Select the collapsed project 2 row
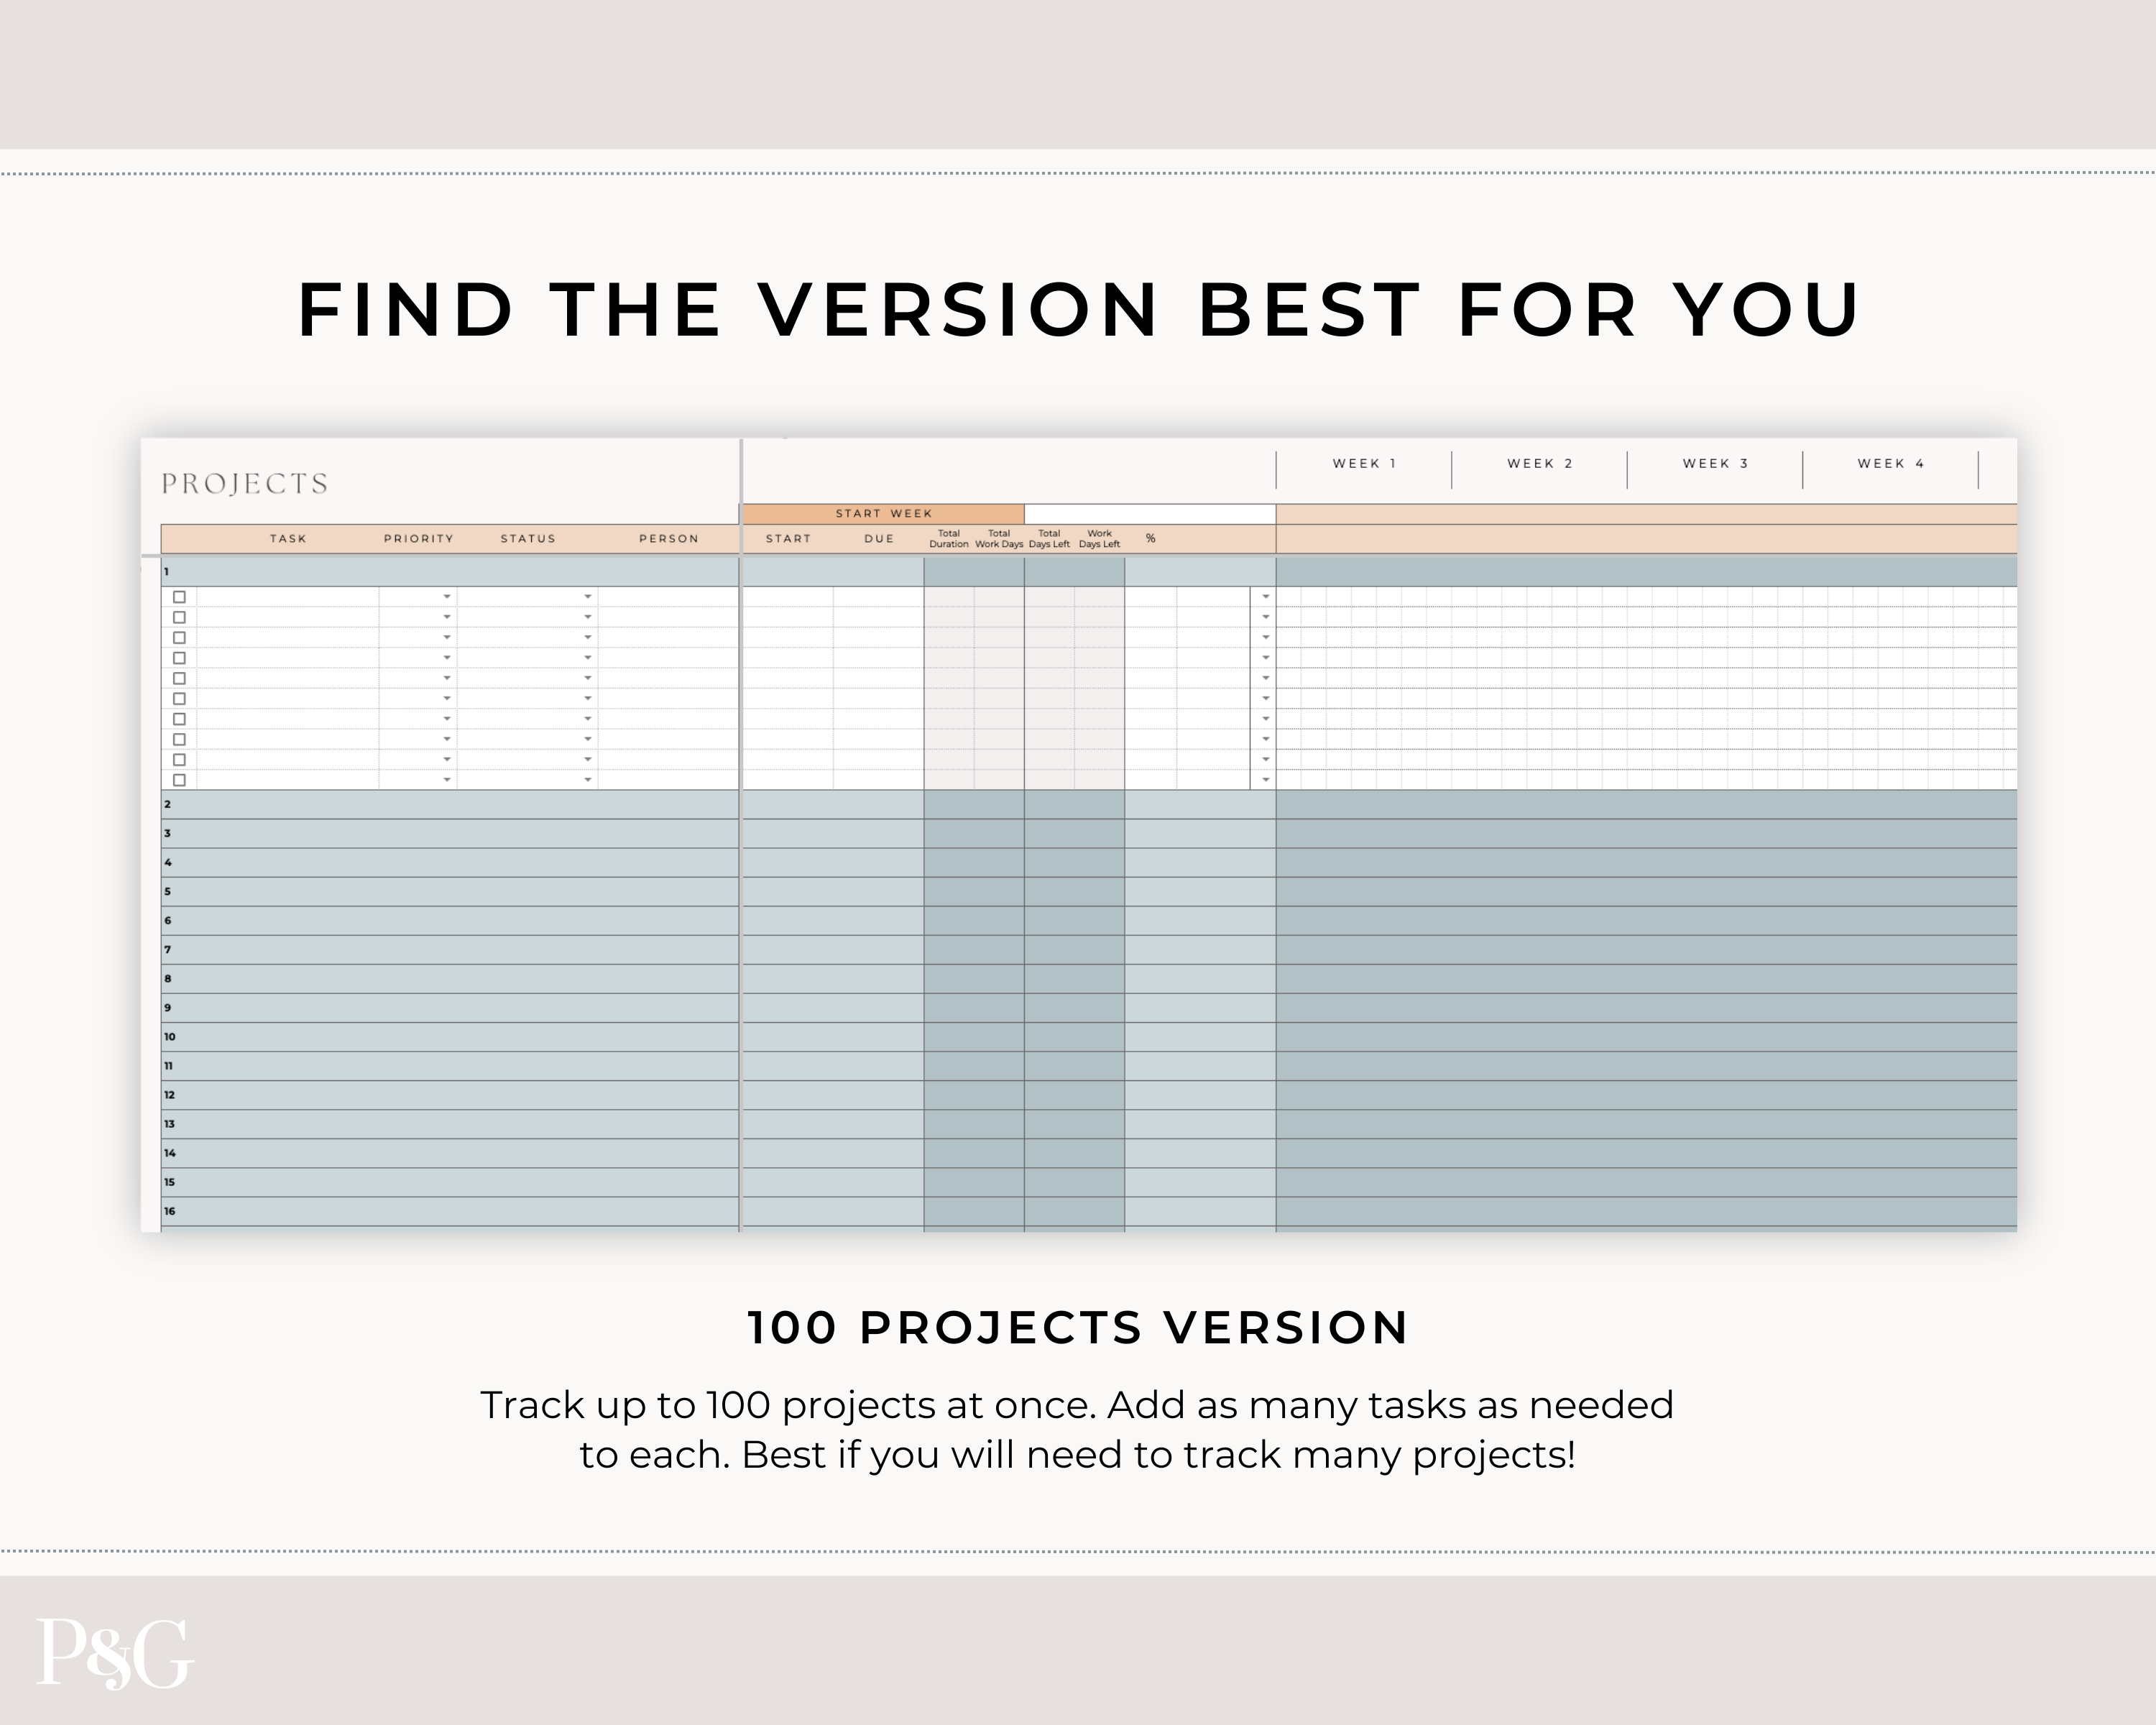2156x1725 pixels. [x=450, y=805]
